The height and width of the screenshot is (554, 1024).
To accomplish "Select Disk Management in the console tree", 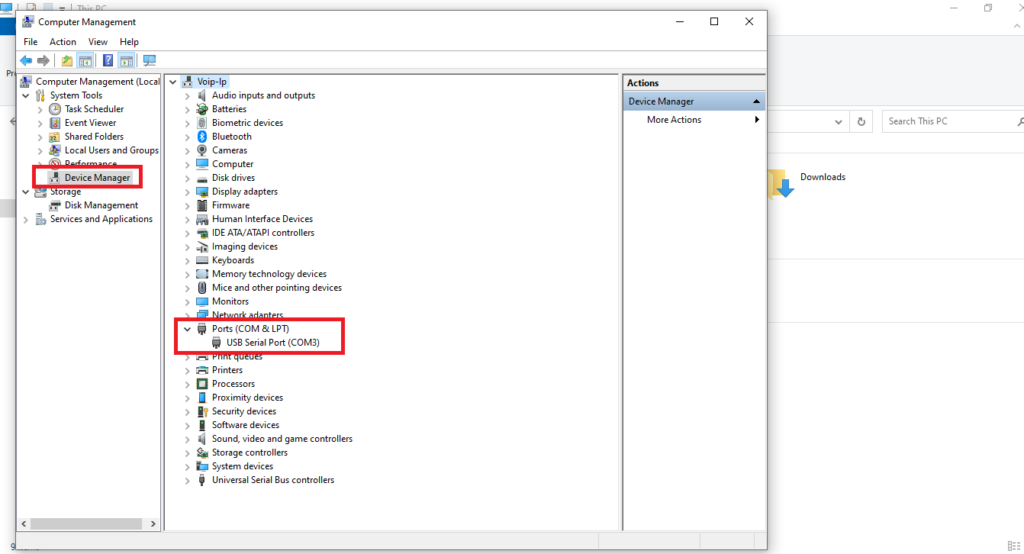I will [101, 205].
